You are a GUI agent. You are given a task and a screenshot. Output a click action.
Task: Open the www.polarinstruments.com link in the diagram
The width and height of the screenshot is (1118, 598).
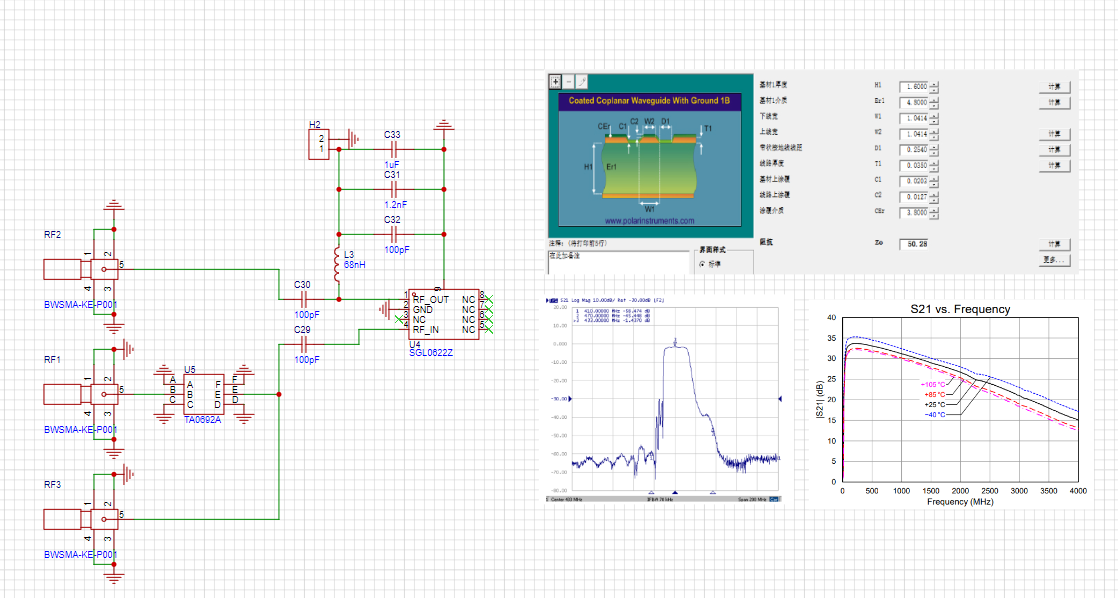[650, 221]
